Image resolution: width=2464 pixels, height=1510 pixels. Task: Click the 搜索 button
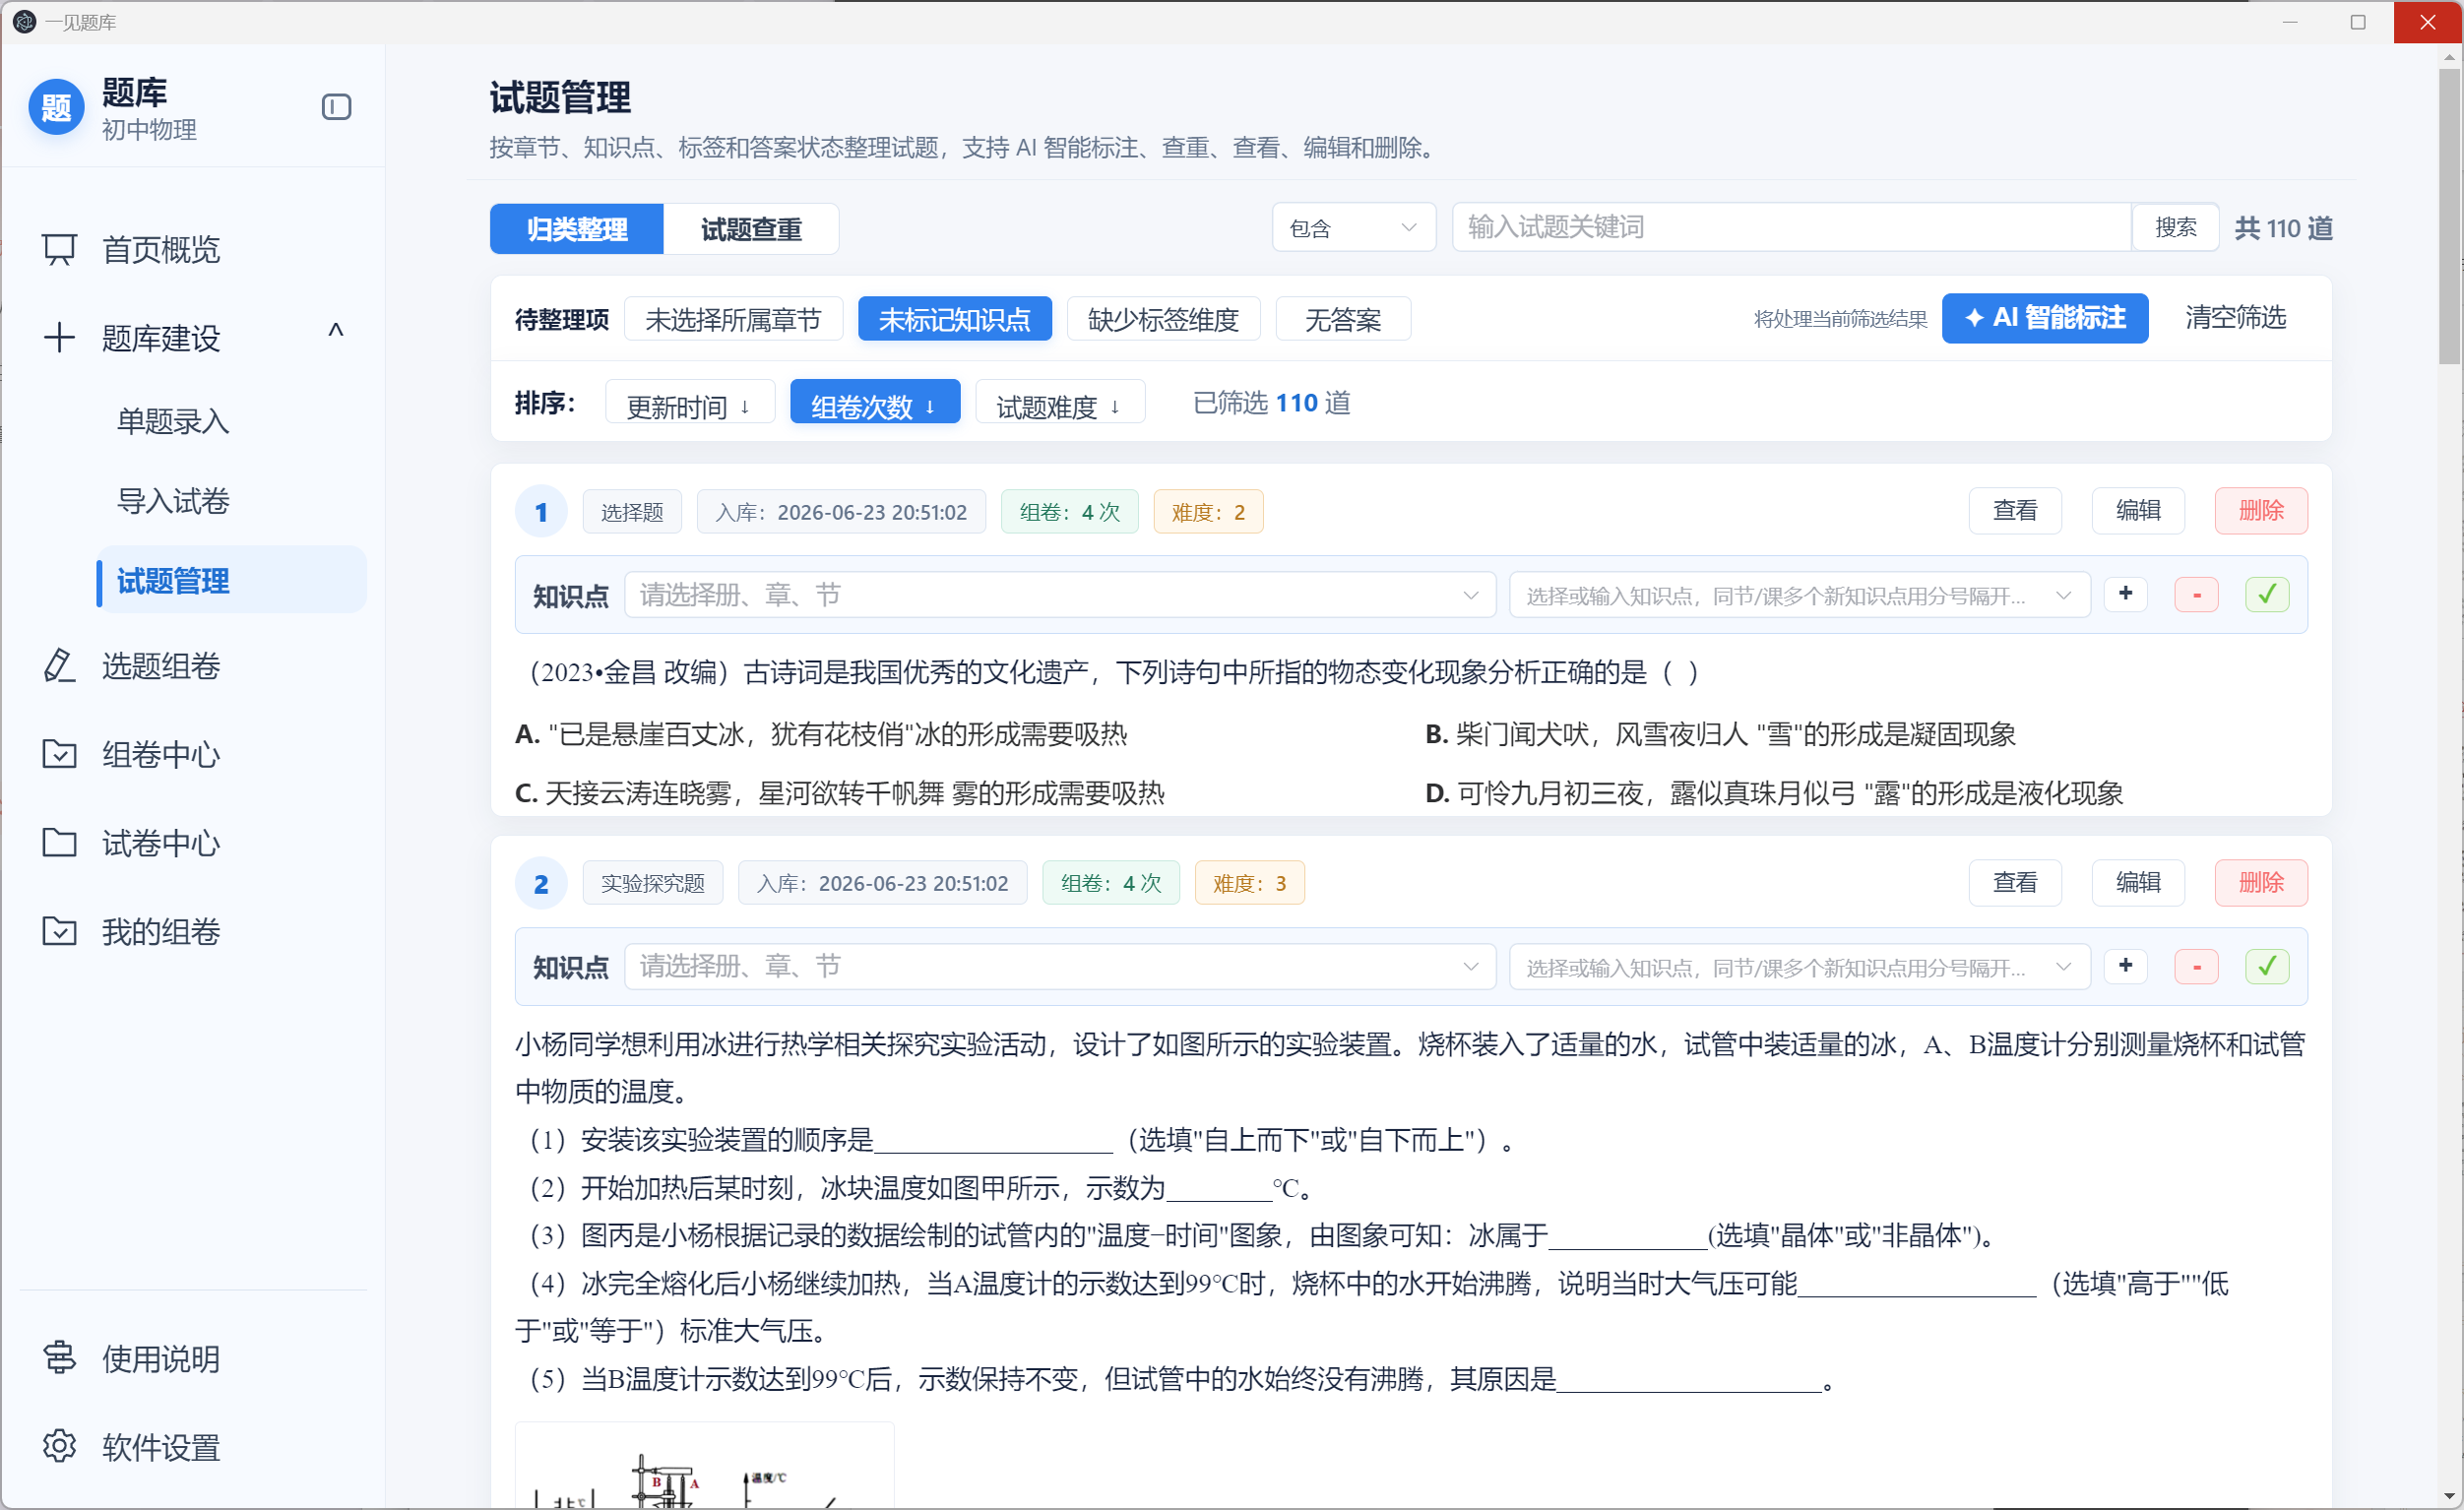pyautogui.click(x=2175, y=227)
